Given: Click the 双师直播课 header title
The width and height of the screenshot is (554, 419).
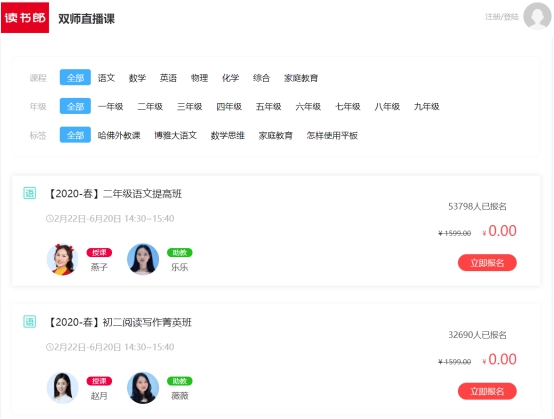Looking at the screenshot, I should 87,19.
